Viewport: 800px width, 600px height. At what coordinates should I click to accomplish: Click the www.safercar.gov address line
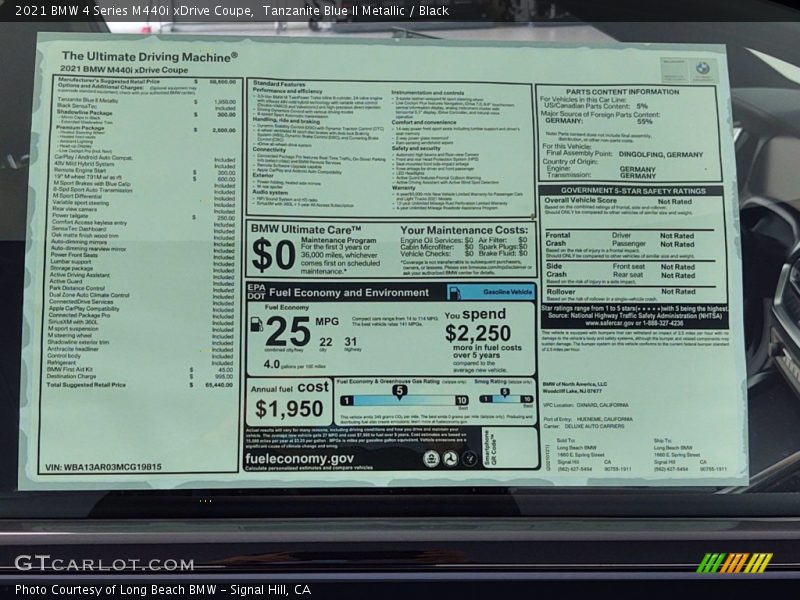(x=634, y=323)
